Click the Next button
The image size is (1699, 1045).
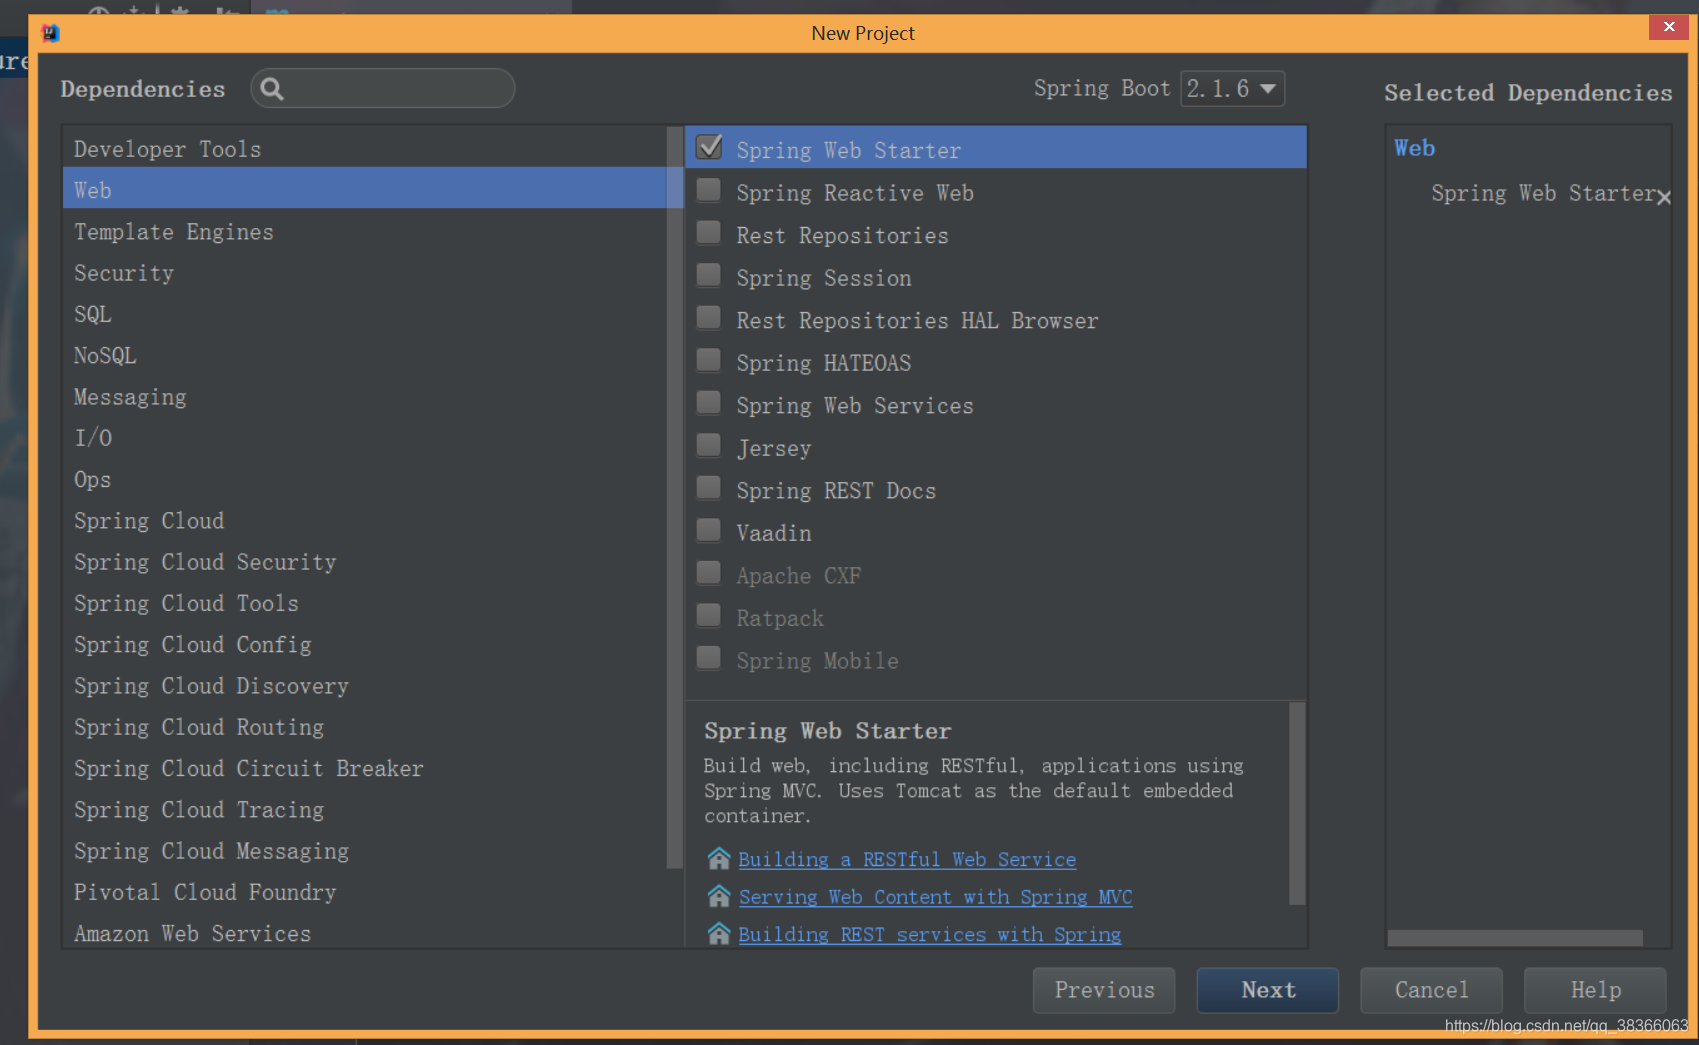click(1268, 990)
